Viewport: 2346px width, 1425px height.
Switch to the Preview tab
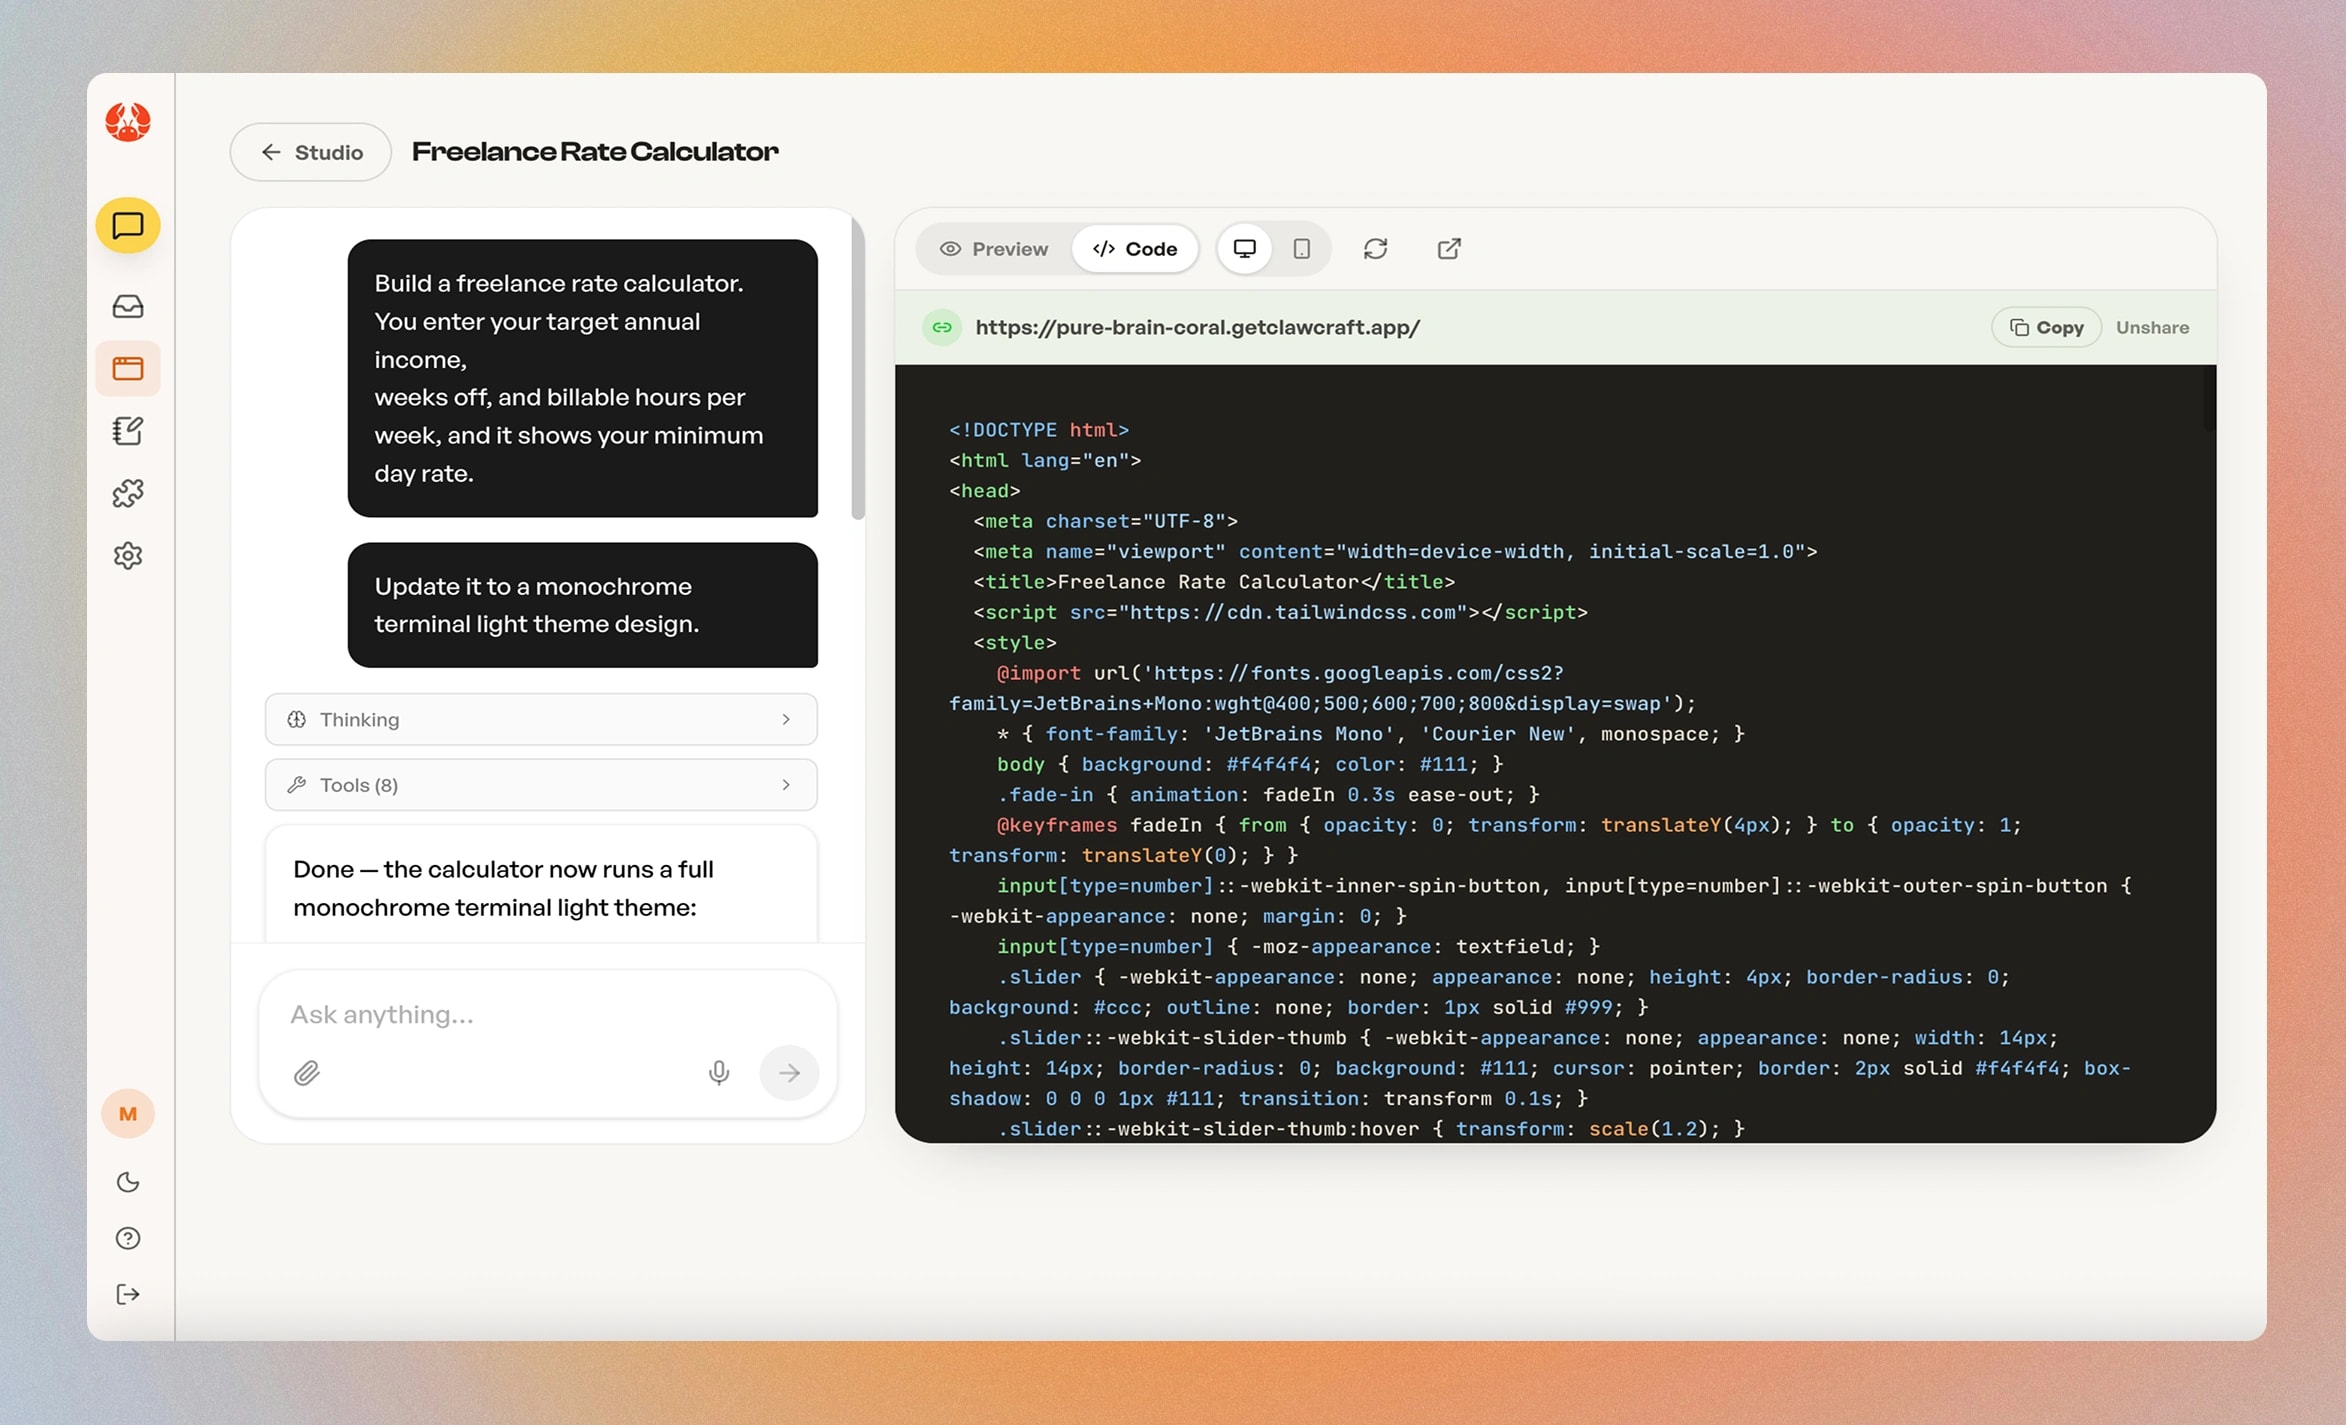(994, 249)
